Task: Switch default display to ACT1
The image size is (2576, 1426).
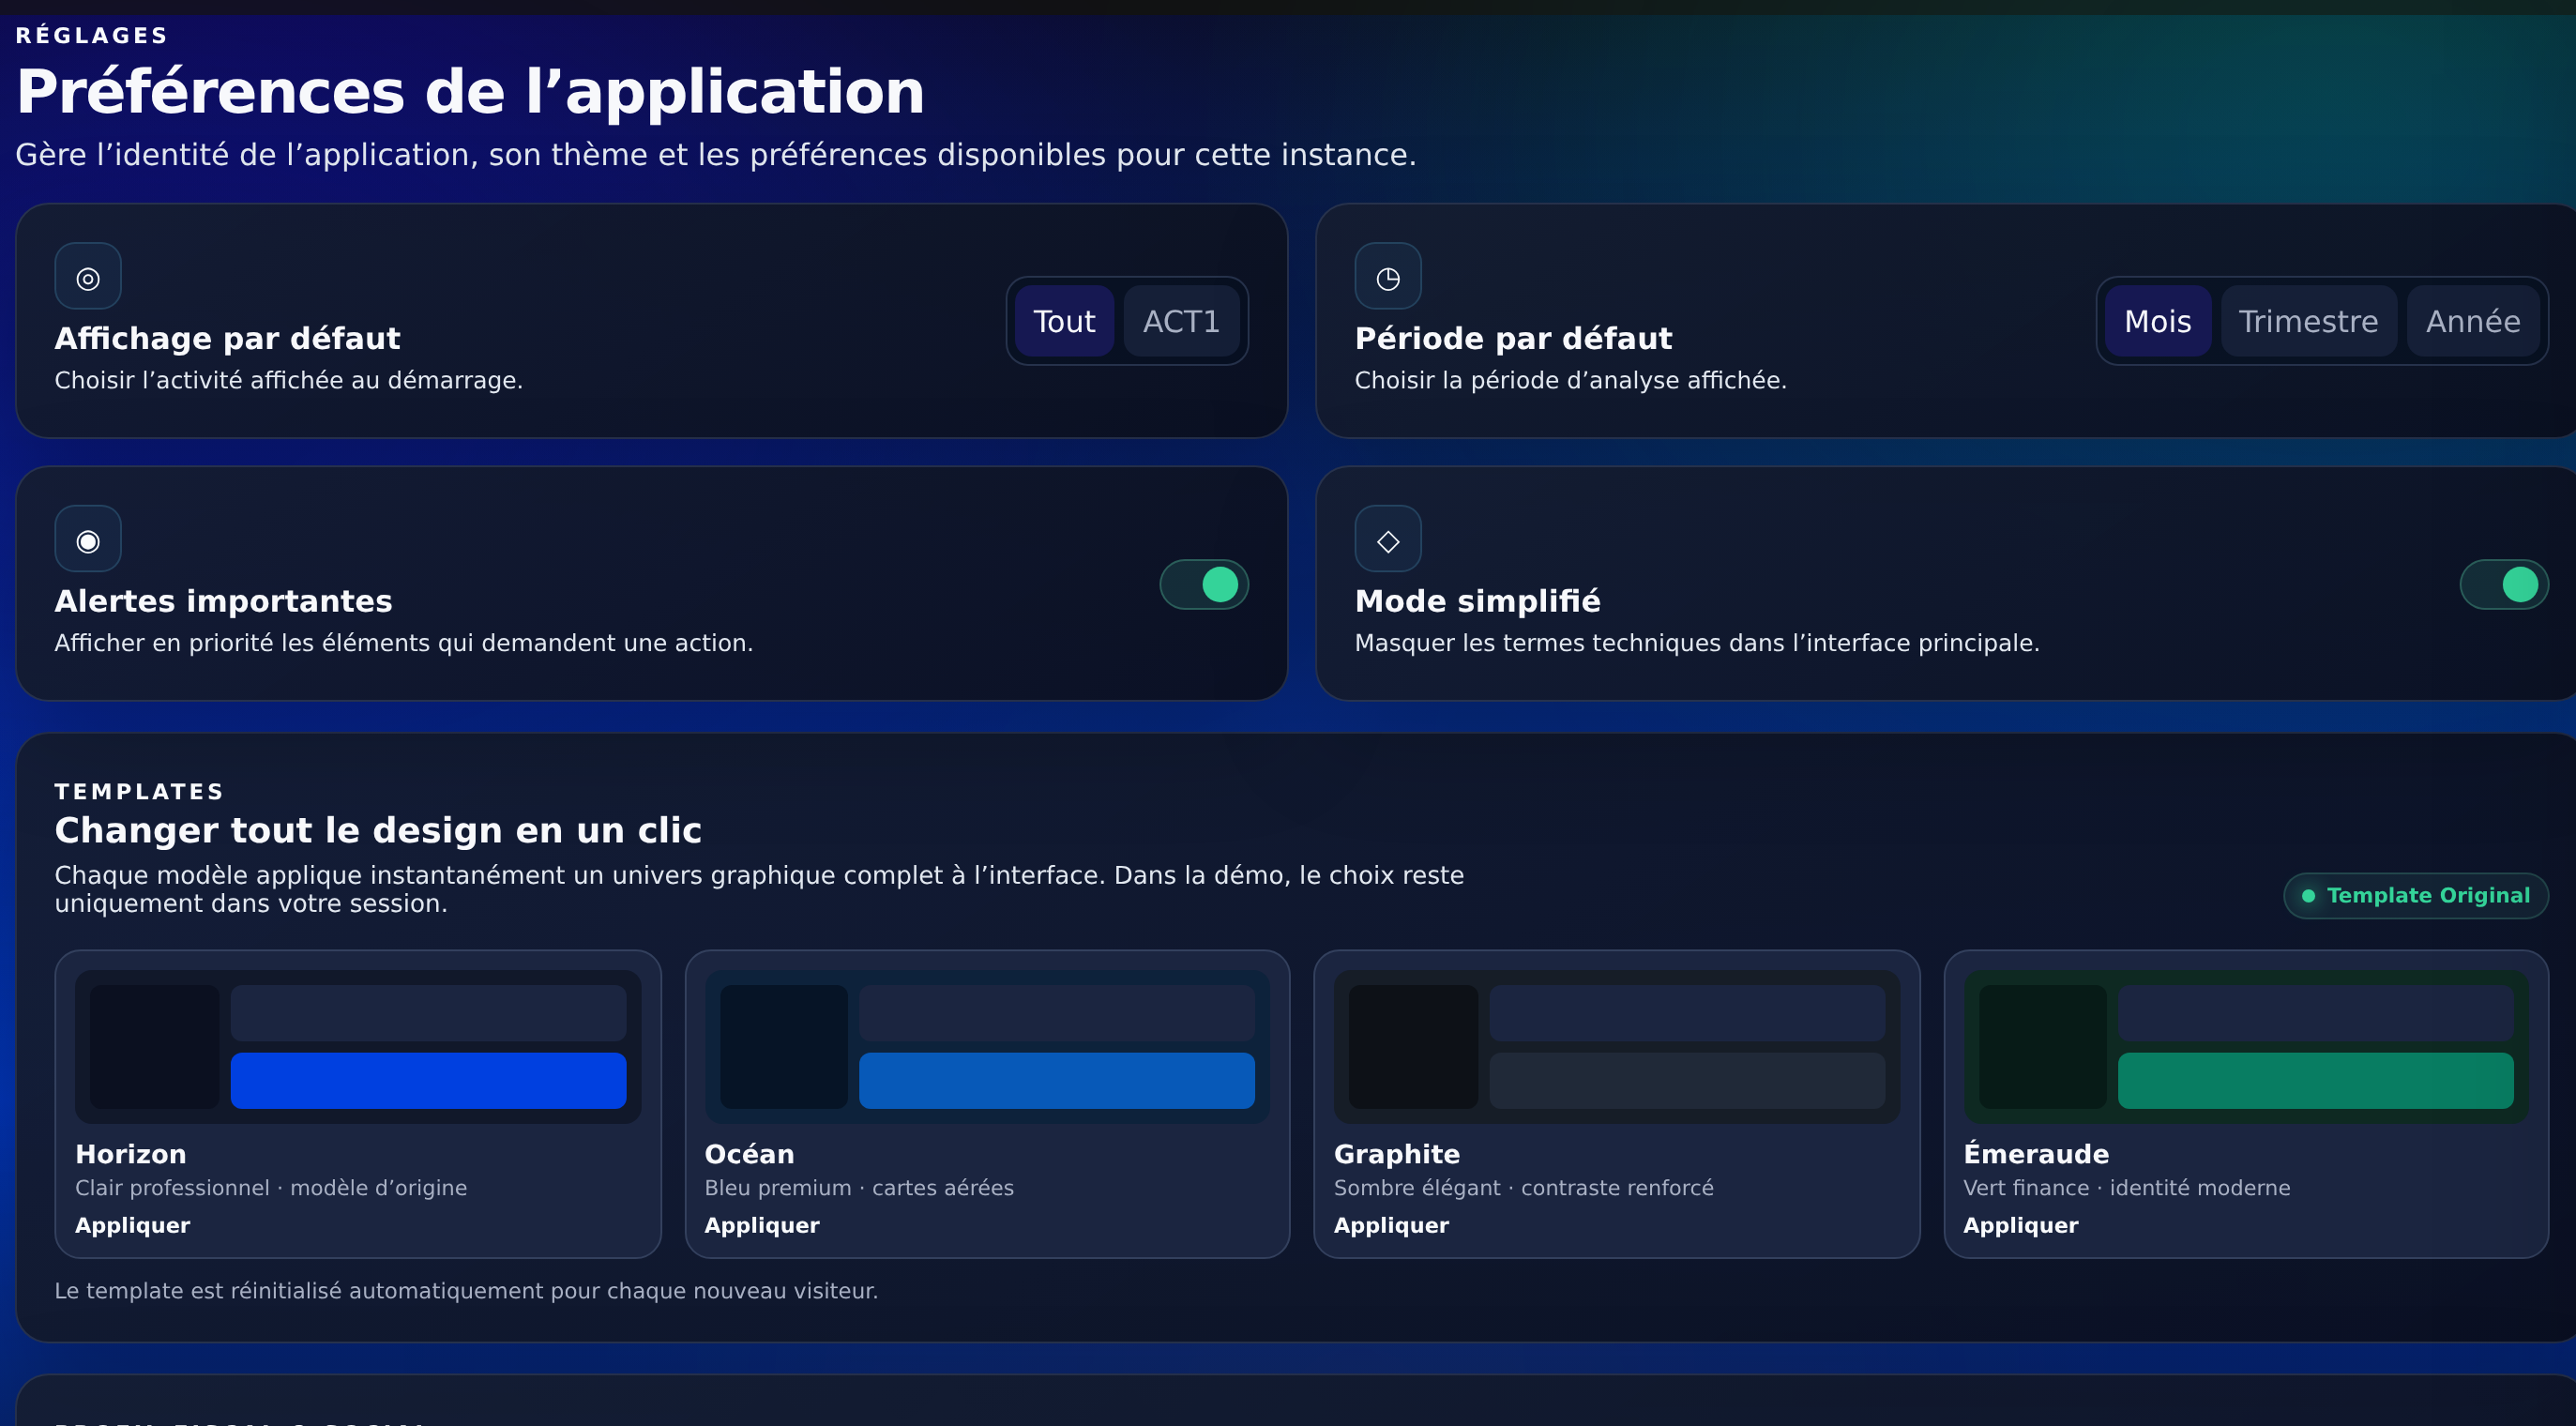Action: [x=1181, y=321]
